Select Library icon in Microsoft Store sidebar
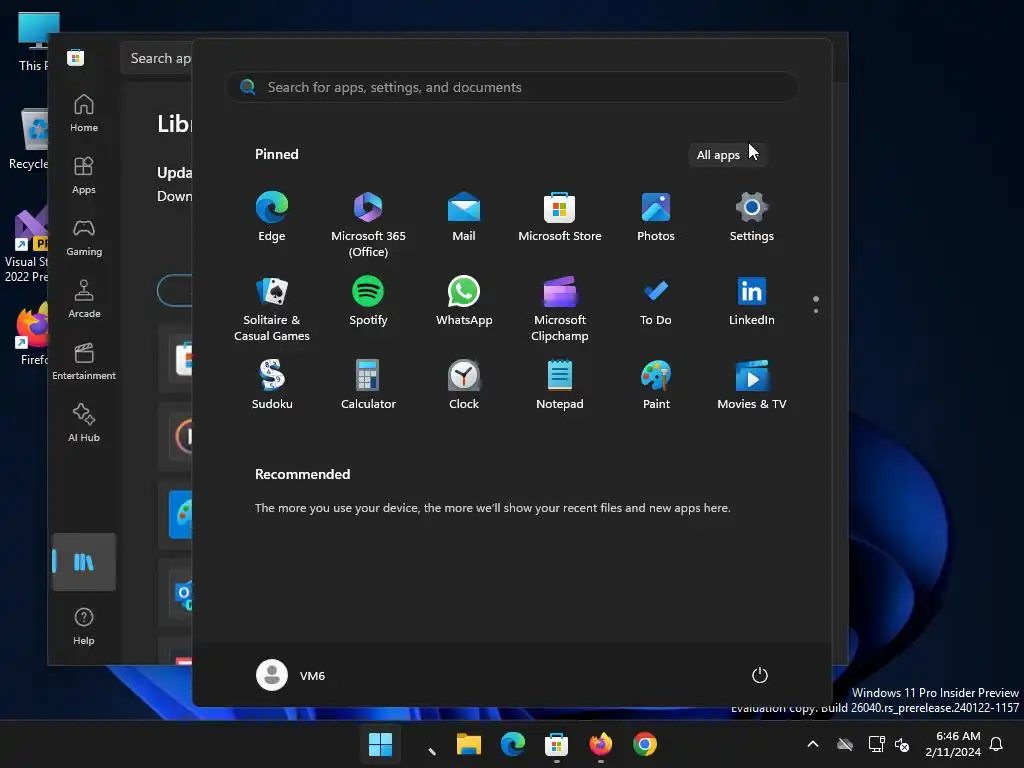The width and height of the screenshot is (1024, 768). (84, 562)
